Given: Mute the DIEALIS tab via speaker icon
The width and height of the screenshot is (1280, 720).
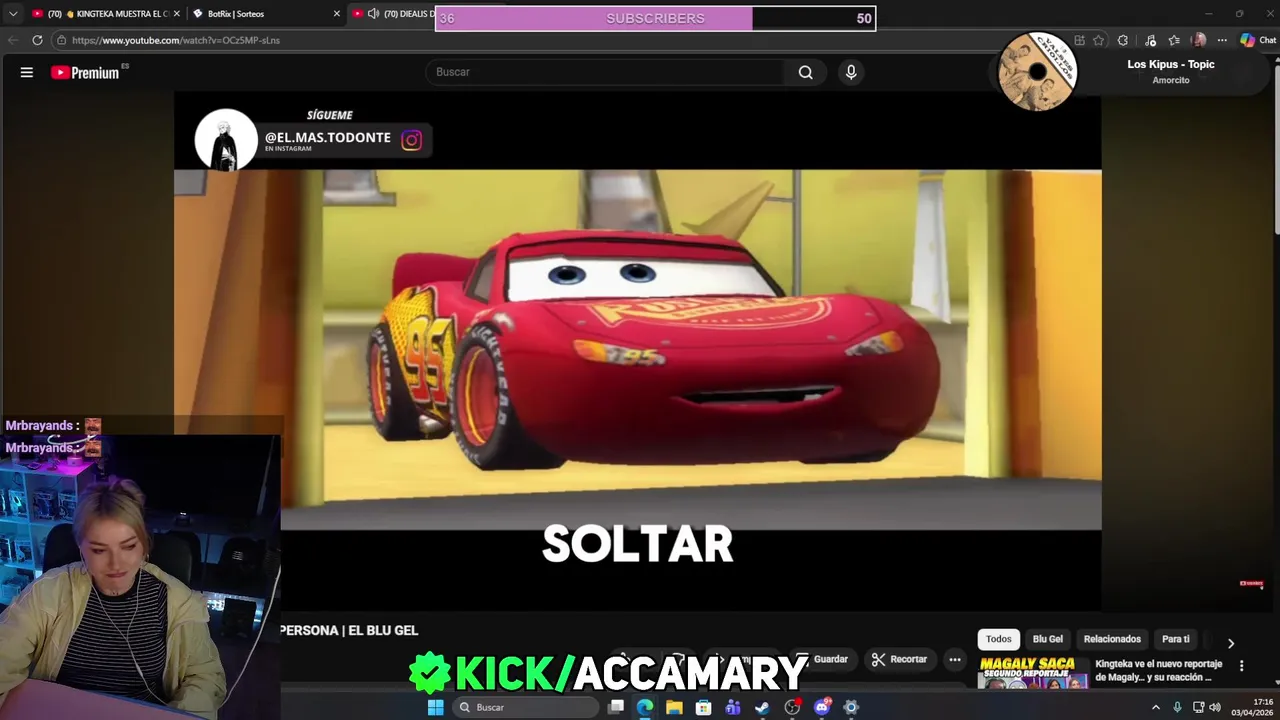Looking at the screenshot, I should pos(373,14).
